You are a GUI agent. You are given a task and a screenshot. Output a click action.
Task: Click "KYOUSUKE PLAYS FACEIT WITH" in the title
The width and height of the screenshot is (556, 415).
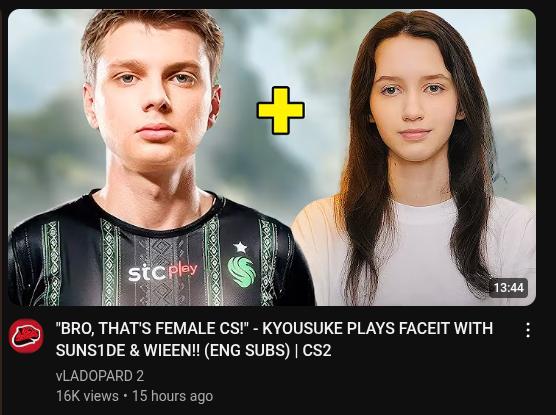tap(377, 328)
